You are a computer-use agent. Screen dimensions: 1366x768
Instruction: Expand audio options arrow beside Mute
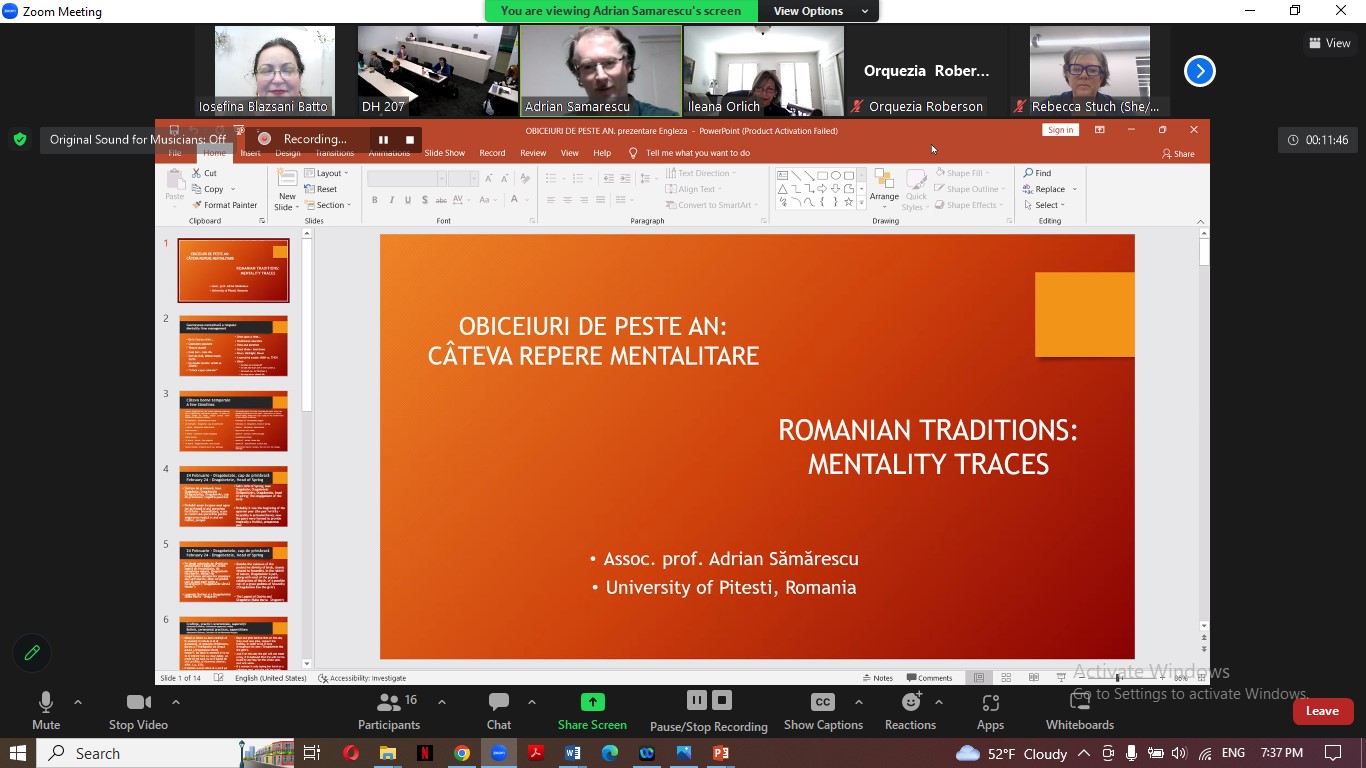[x=78, y=702]
